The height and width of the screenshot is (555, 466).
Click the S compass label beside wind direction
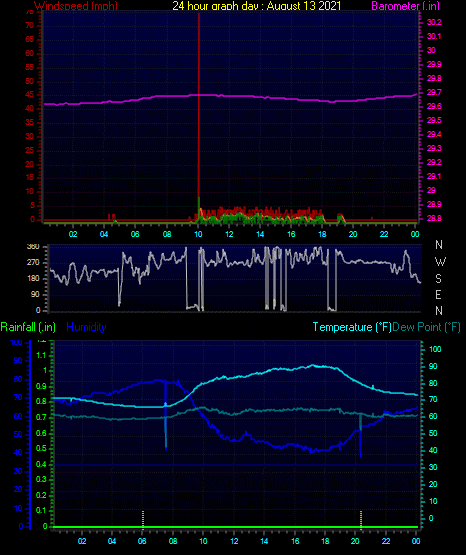click(x=438, y=279)
